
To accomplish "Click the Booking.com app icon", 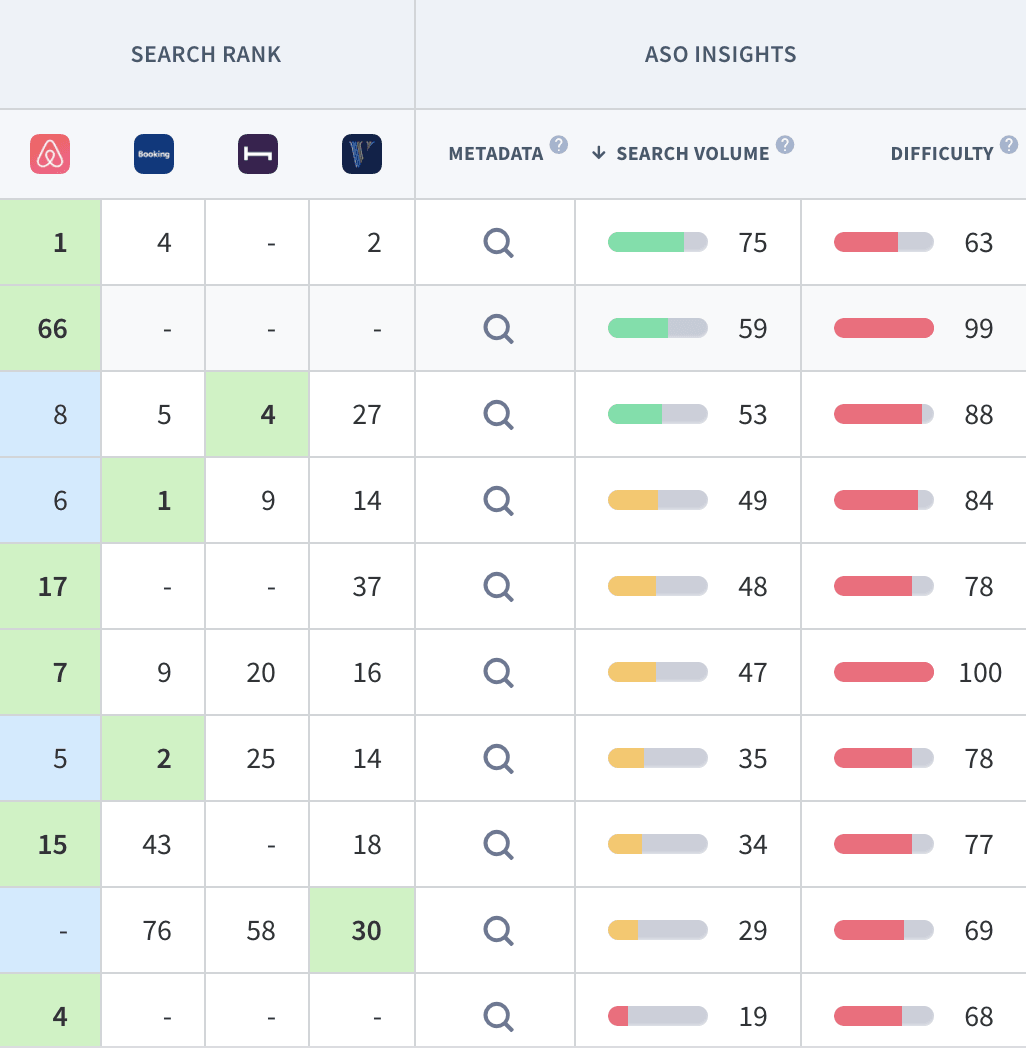I will pyautogui.click(x=153, y=153).
